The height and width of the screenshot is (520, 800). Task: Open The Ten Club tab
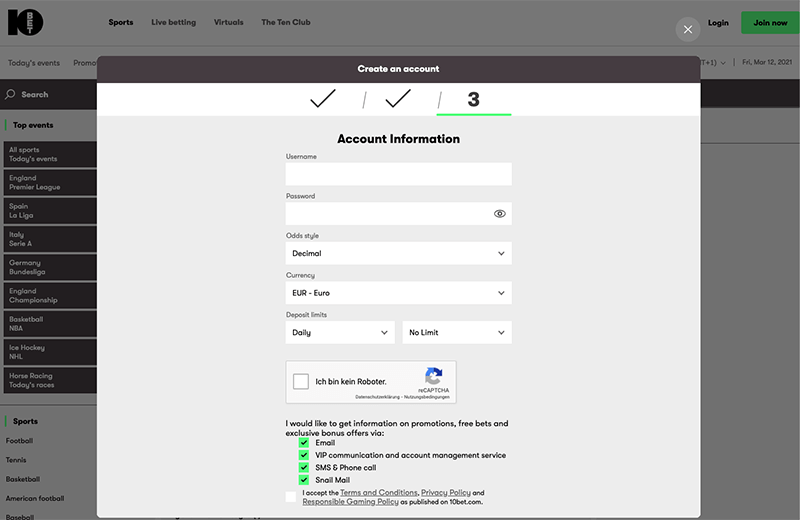(x=282, y=22)
